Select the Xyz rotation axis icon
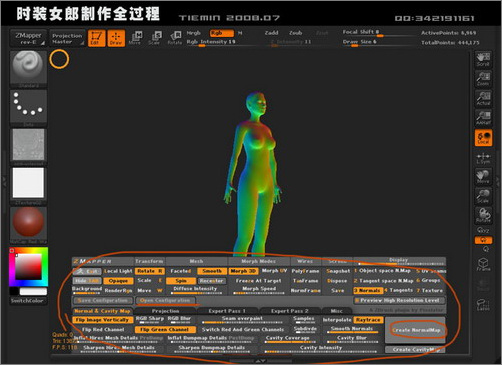502x365 pixels. click(483, 230)
